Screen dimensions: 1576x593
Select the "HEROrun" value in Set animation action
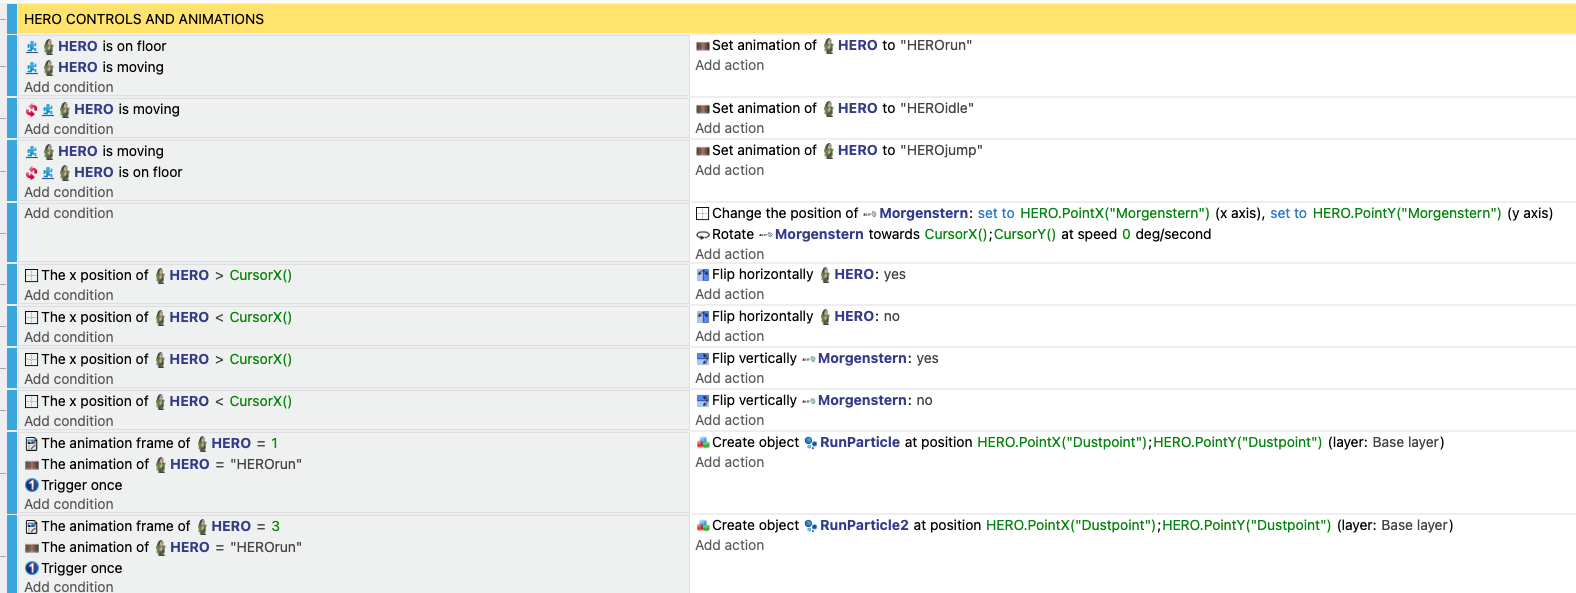pos(936,46)
